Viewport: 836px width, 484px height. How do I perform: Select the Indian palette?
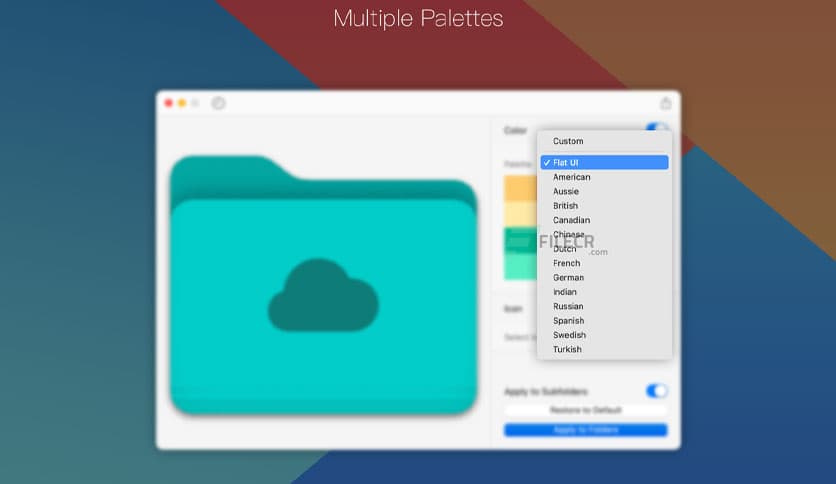(x=604, y=292)
